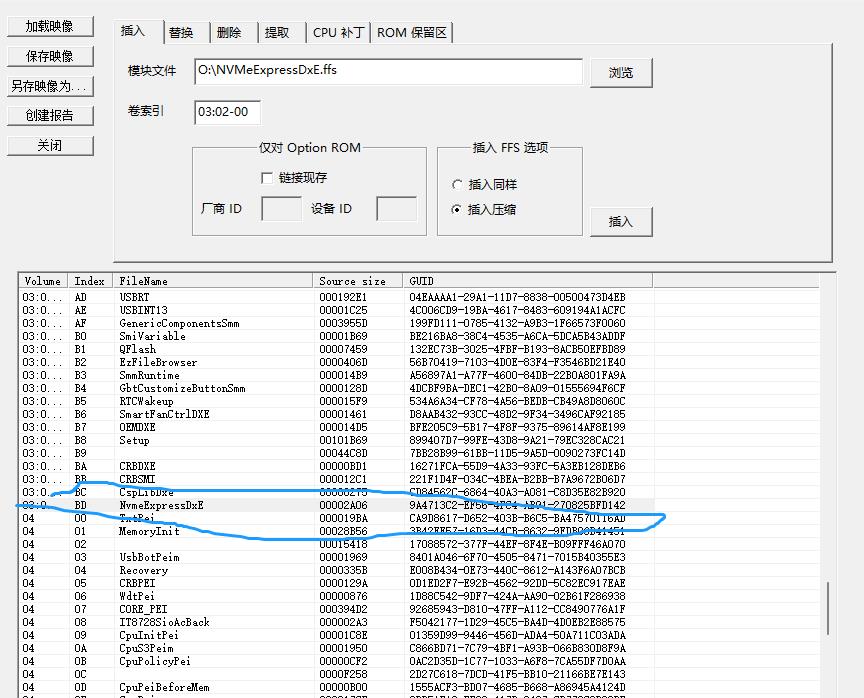Select the MemoryInit row
Image resolution: width=864 pixels, height=698 pixels.
point(336,532)
